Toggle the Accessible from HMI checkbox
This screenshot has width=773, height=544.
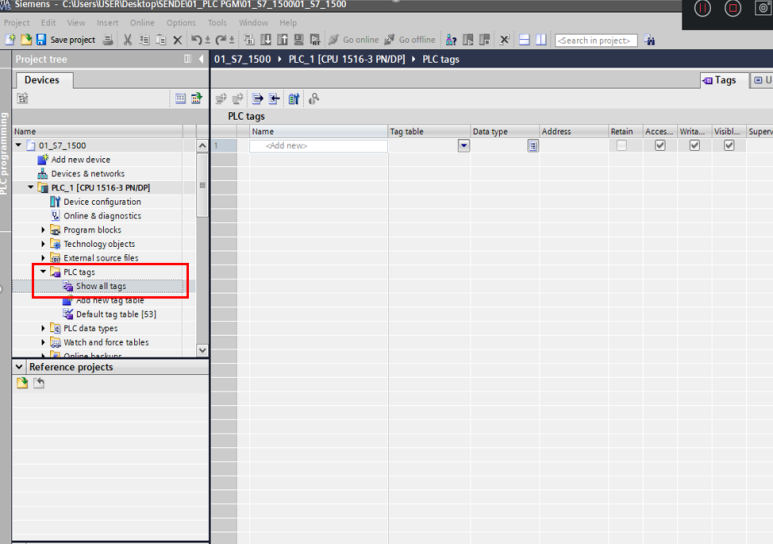pyautogui.click(x=660, y=145)
